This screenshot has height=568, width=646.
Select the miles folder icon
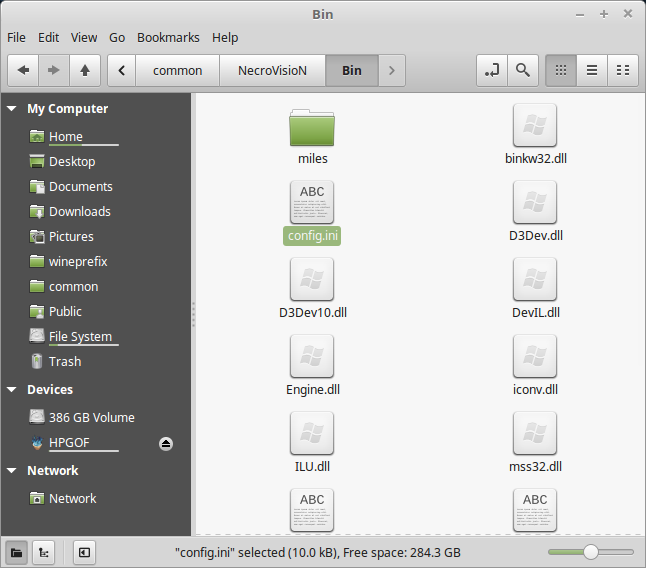312,127
